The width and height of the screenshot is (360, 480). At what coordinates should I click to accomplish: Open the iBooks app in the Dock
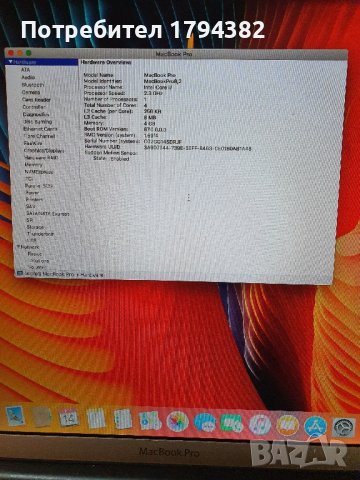coord(287,425)
